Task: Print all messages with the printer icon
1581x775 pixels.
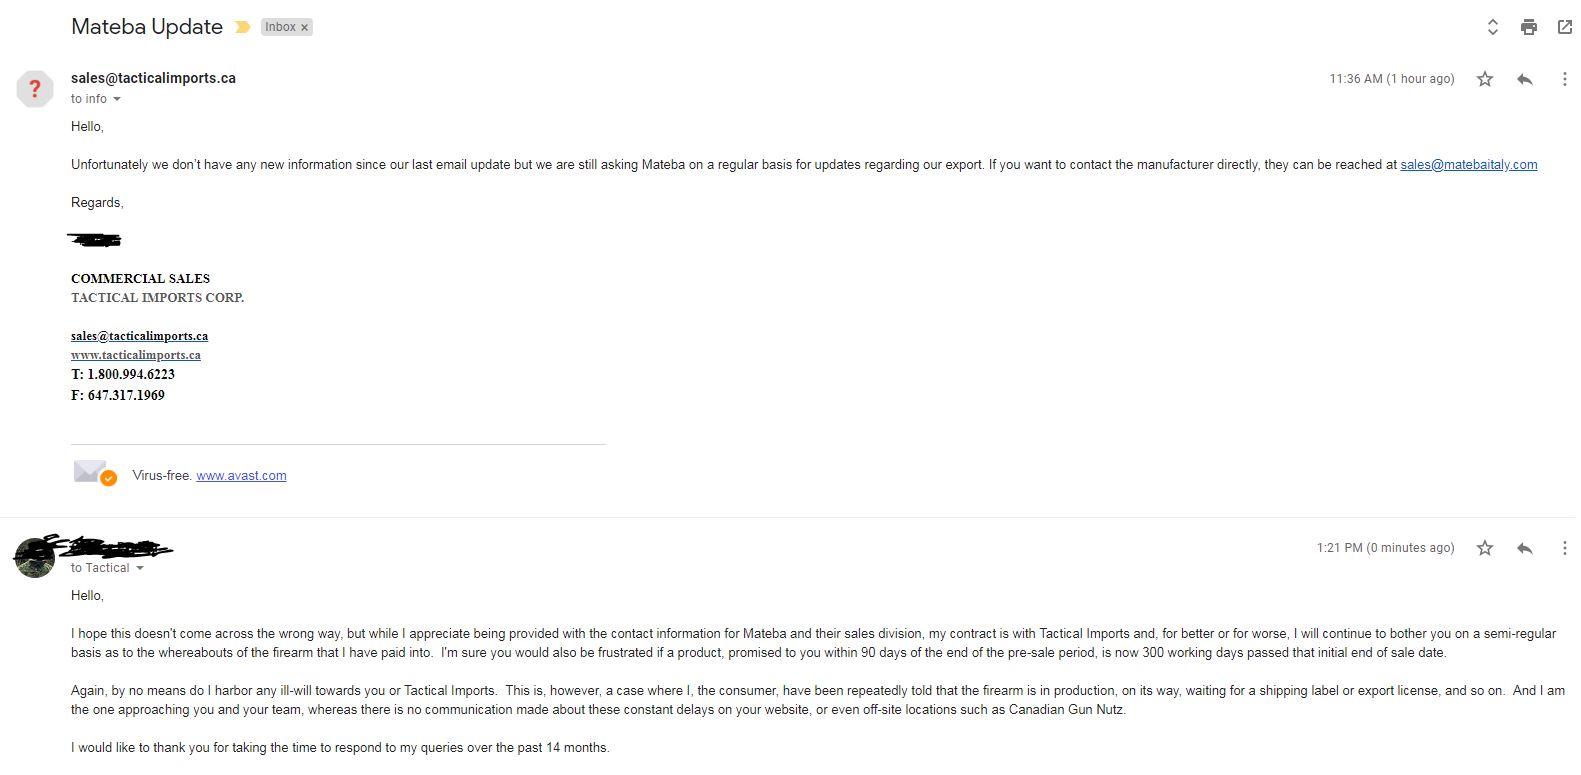Action: pyautogui.click(x=1528, y=28)
